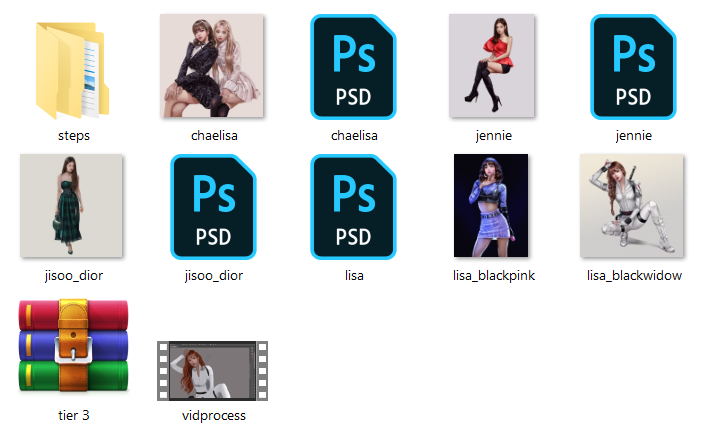
Task: Click the 'jisoo_dior' label under the PSD icon
Action: [x=214, y=276]
